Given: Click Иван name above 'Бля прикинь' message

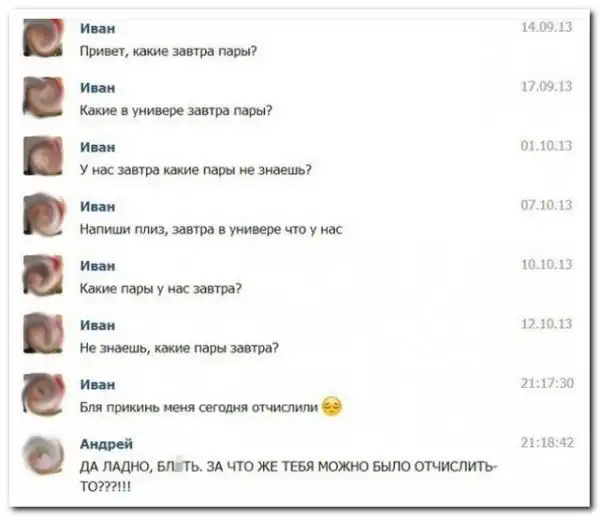Looking at the screenshot, I should (x=98, y=384).
